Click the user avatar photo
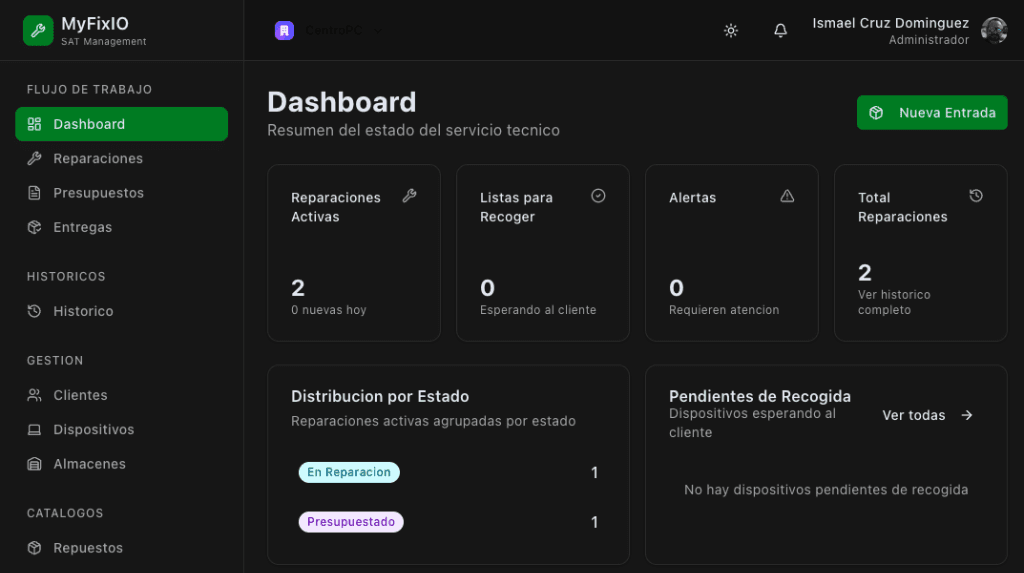 click(x=994, y=30)
